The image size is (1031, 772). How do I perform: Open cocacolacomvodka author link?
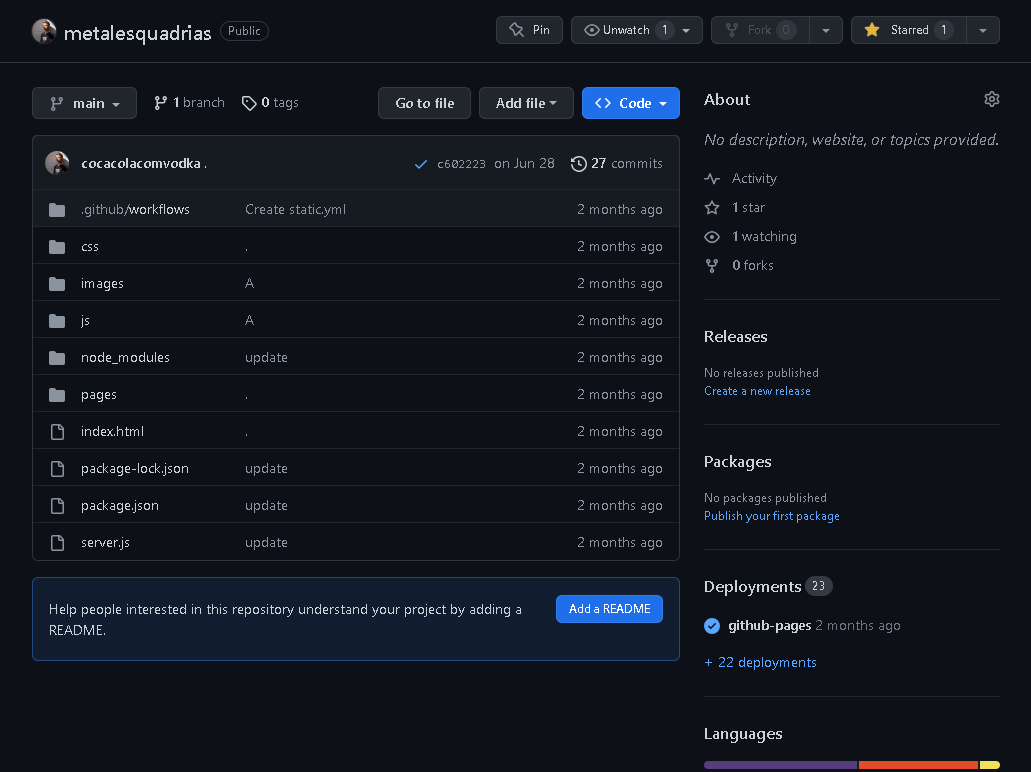tap(141, 164)
